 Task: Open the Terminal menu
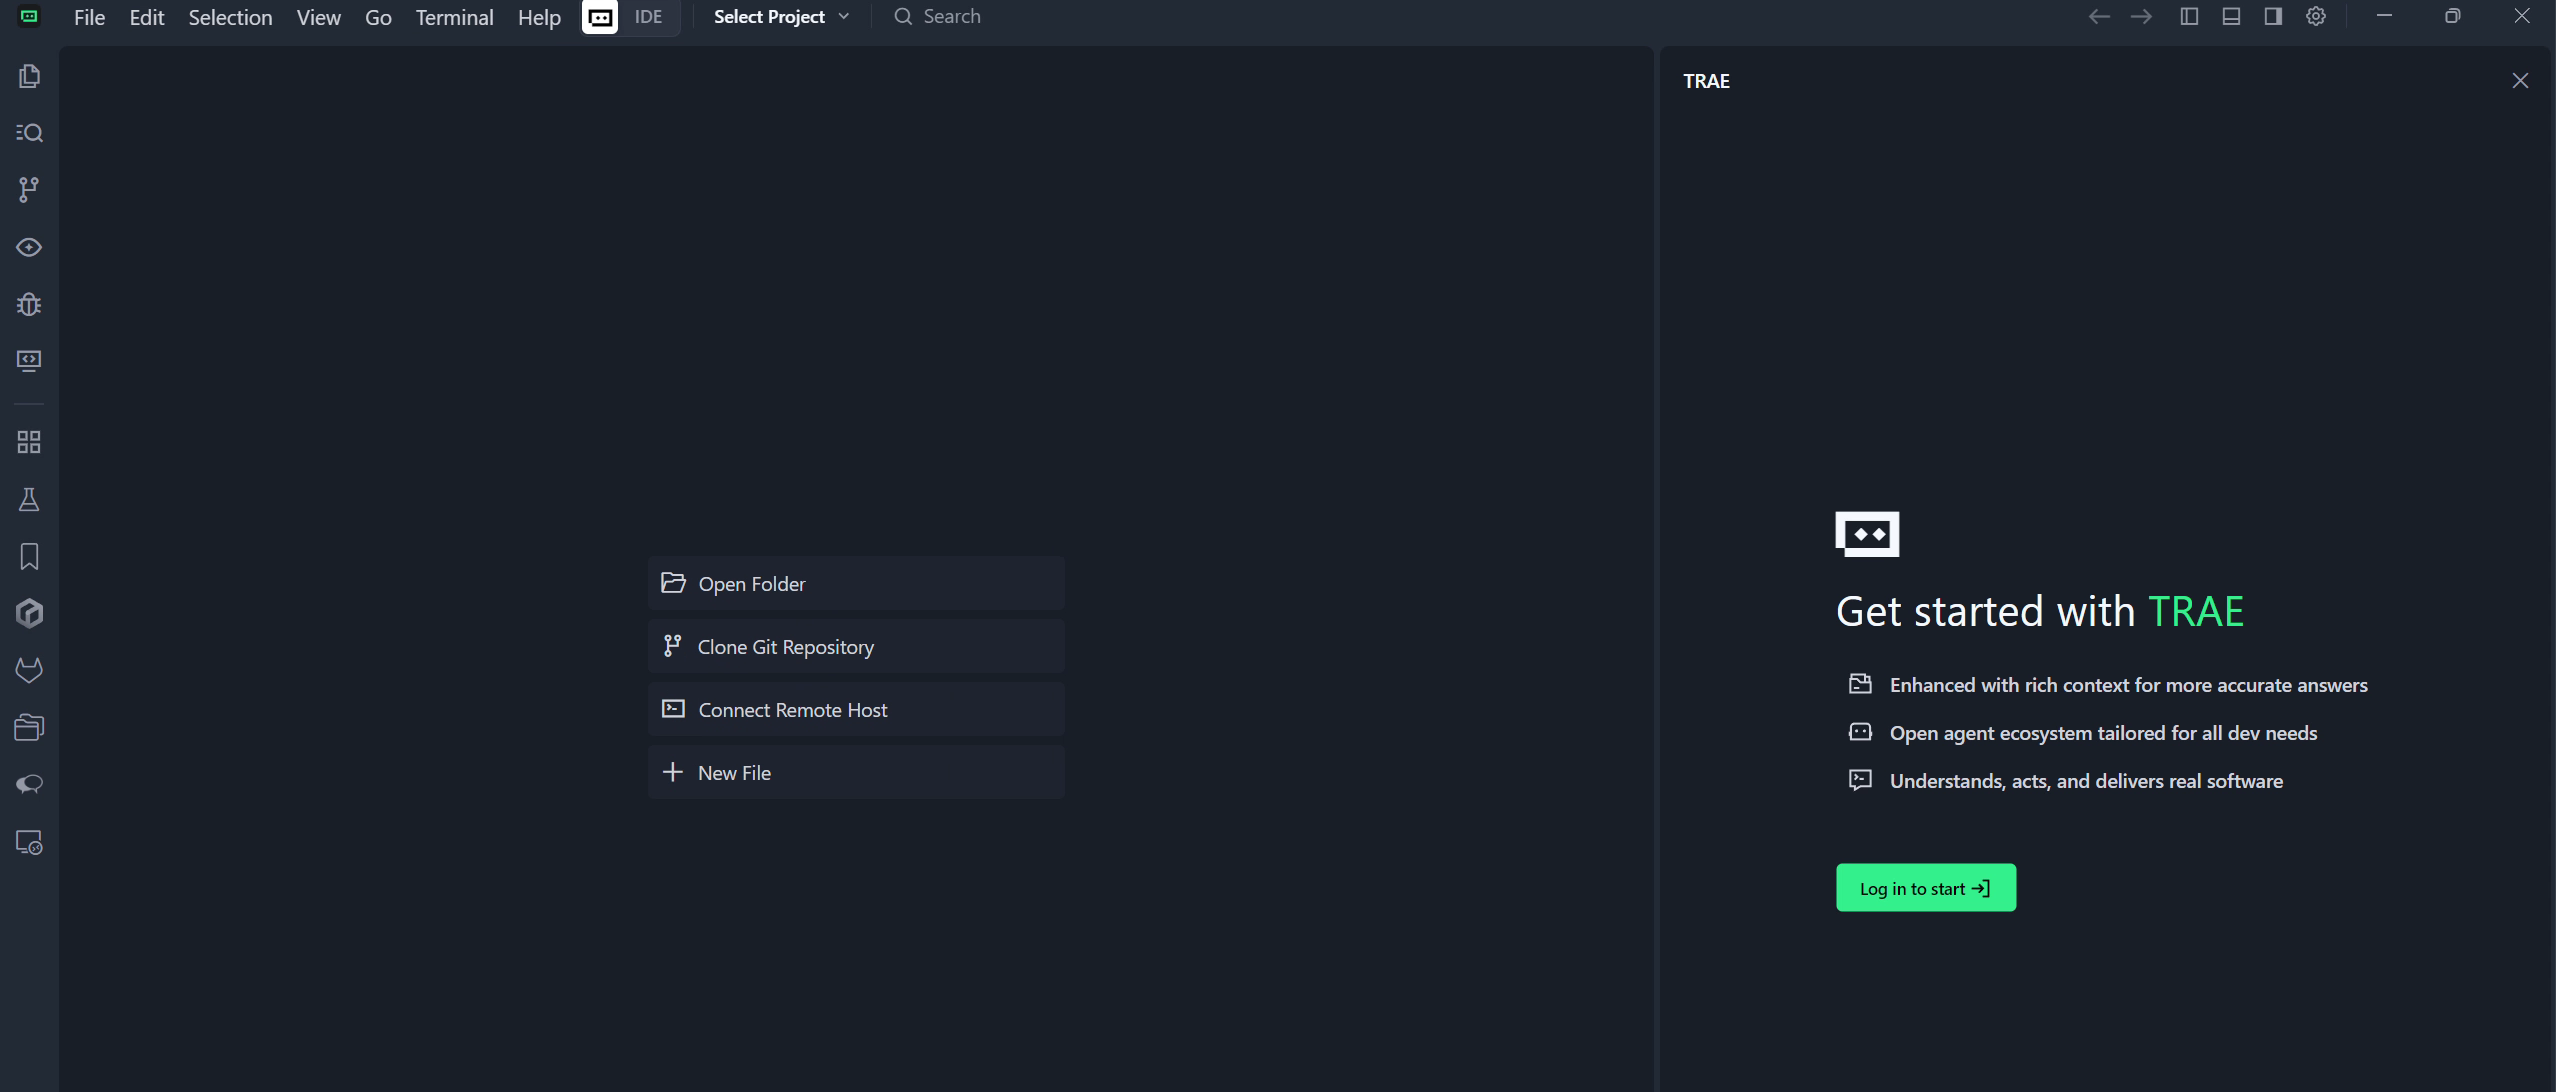[x=454, y=17]
